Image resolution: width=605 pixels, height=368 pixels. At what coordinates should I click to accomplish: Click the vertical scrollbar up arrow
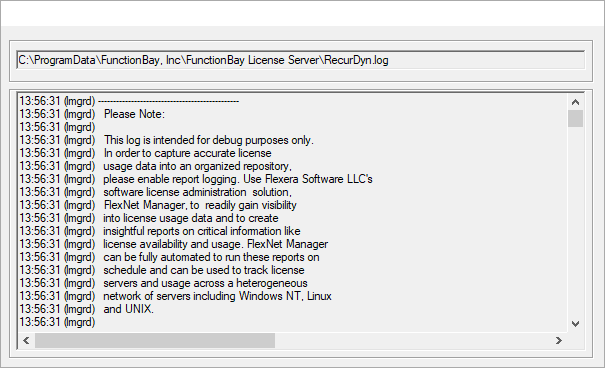pos(575,102)
